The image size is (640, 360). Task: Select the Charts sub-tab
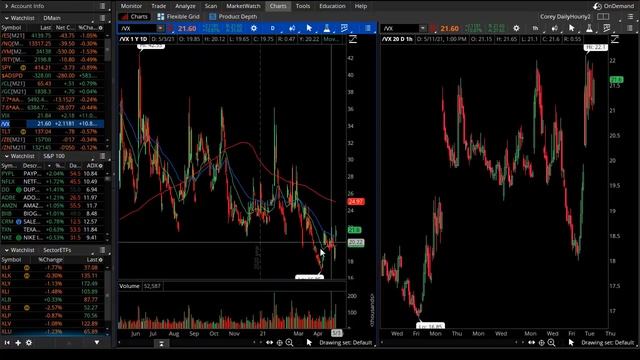coord(134,17)
